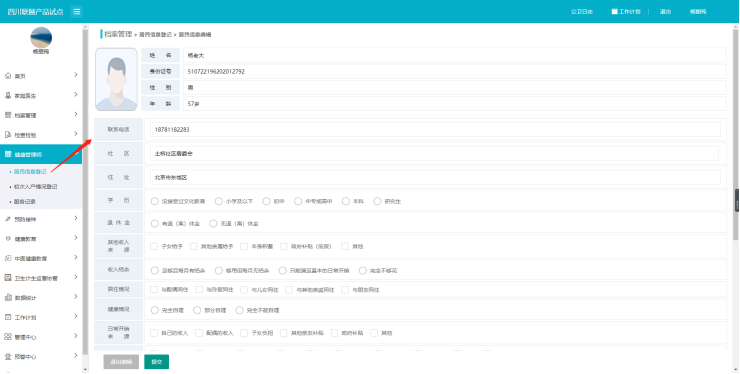This screenshot has width=740, height=374.
Task: Select 足够每月有结余 radio
Action: (154, 271)
